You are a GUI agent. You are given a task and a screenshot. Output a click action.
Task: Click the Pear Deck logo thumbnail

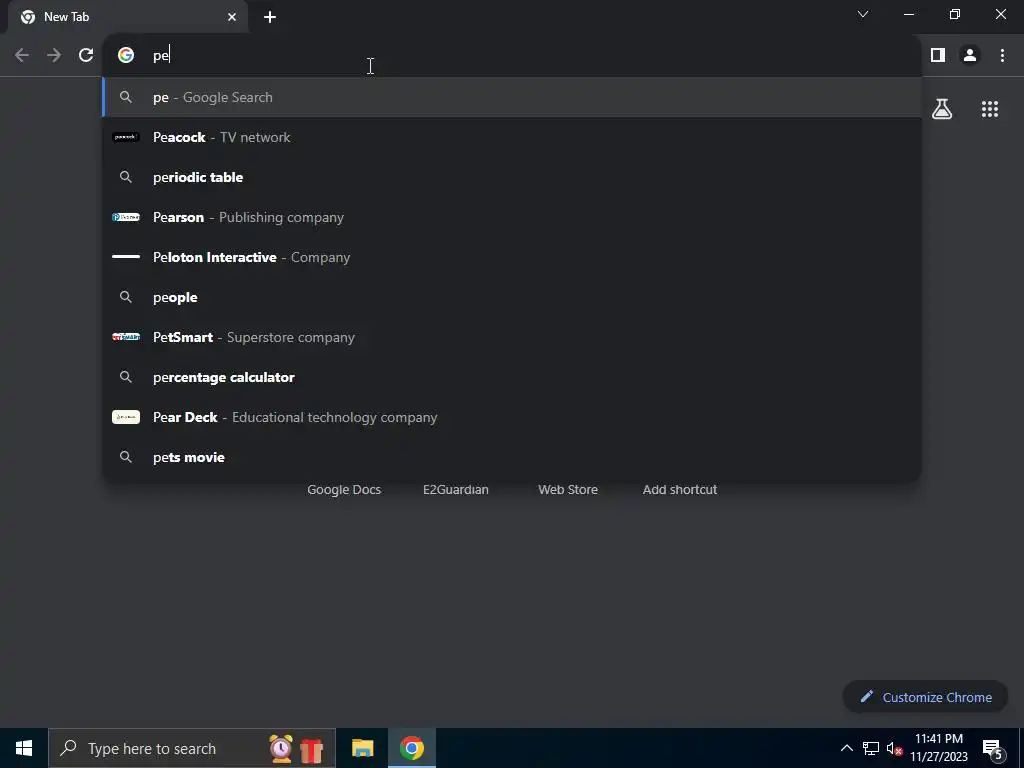tap(126, 417)
